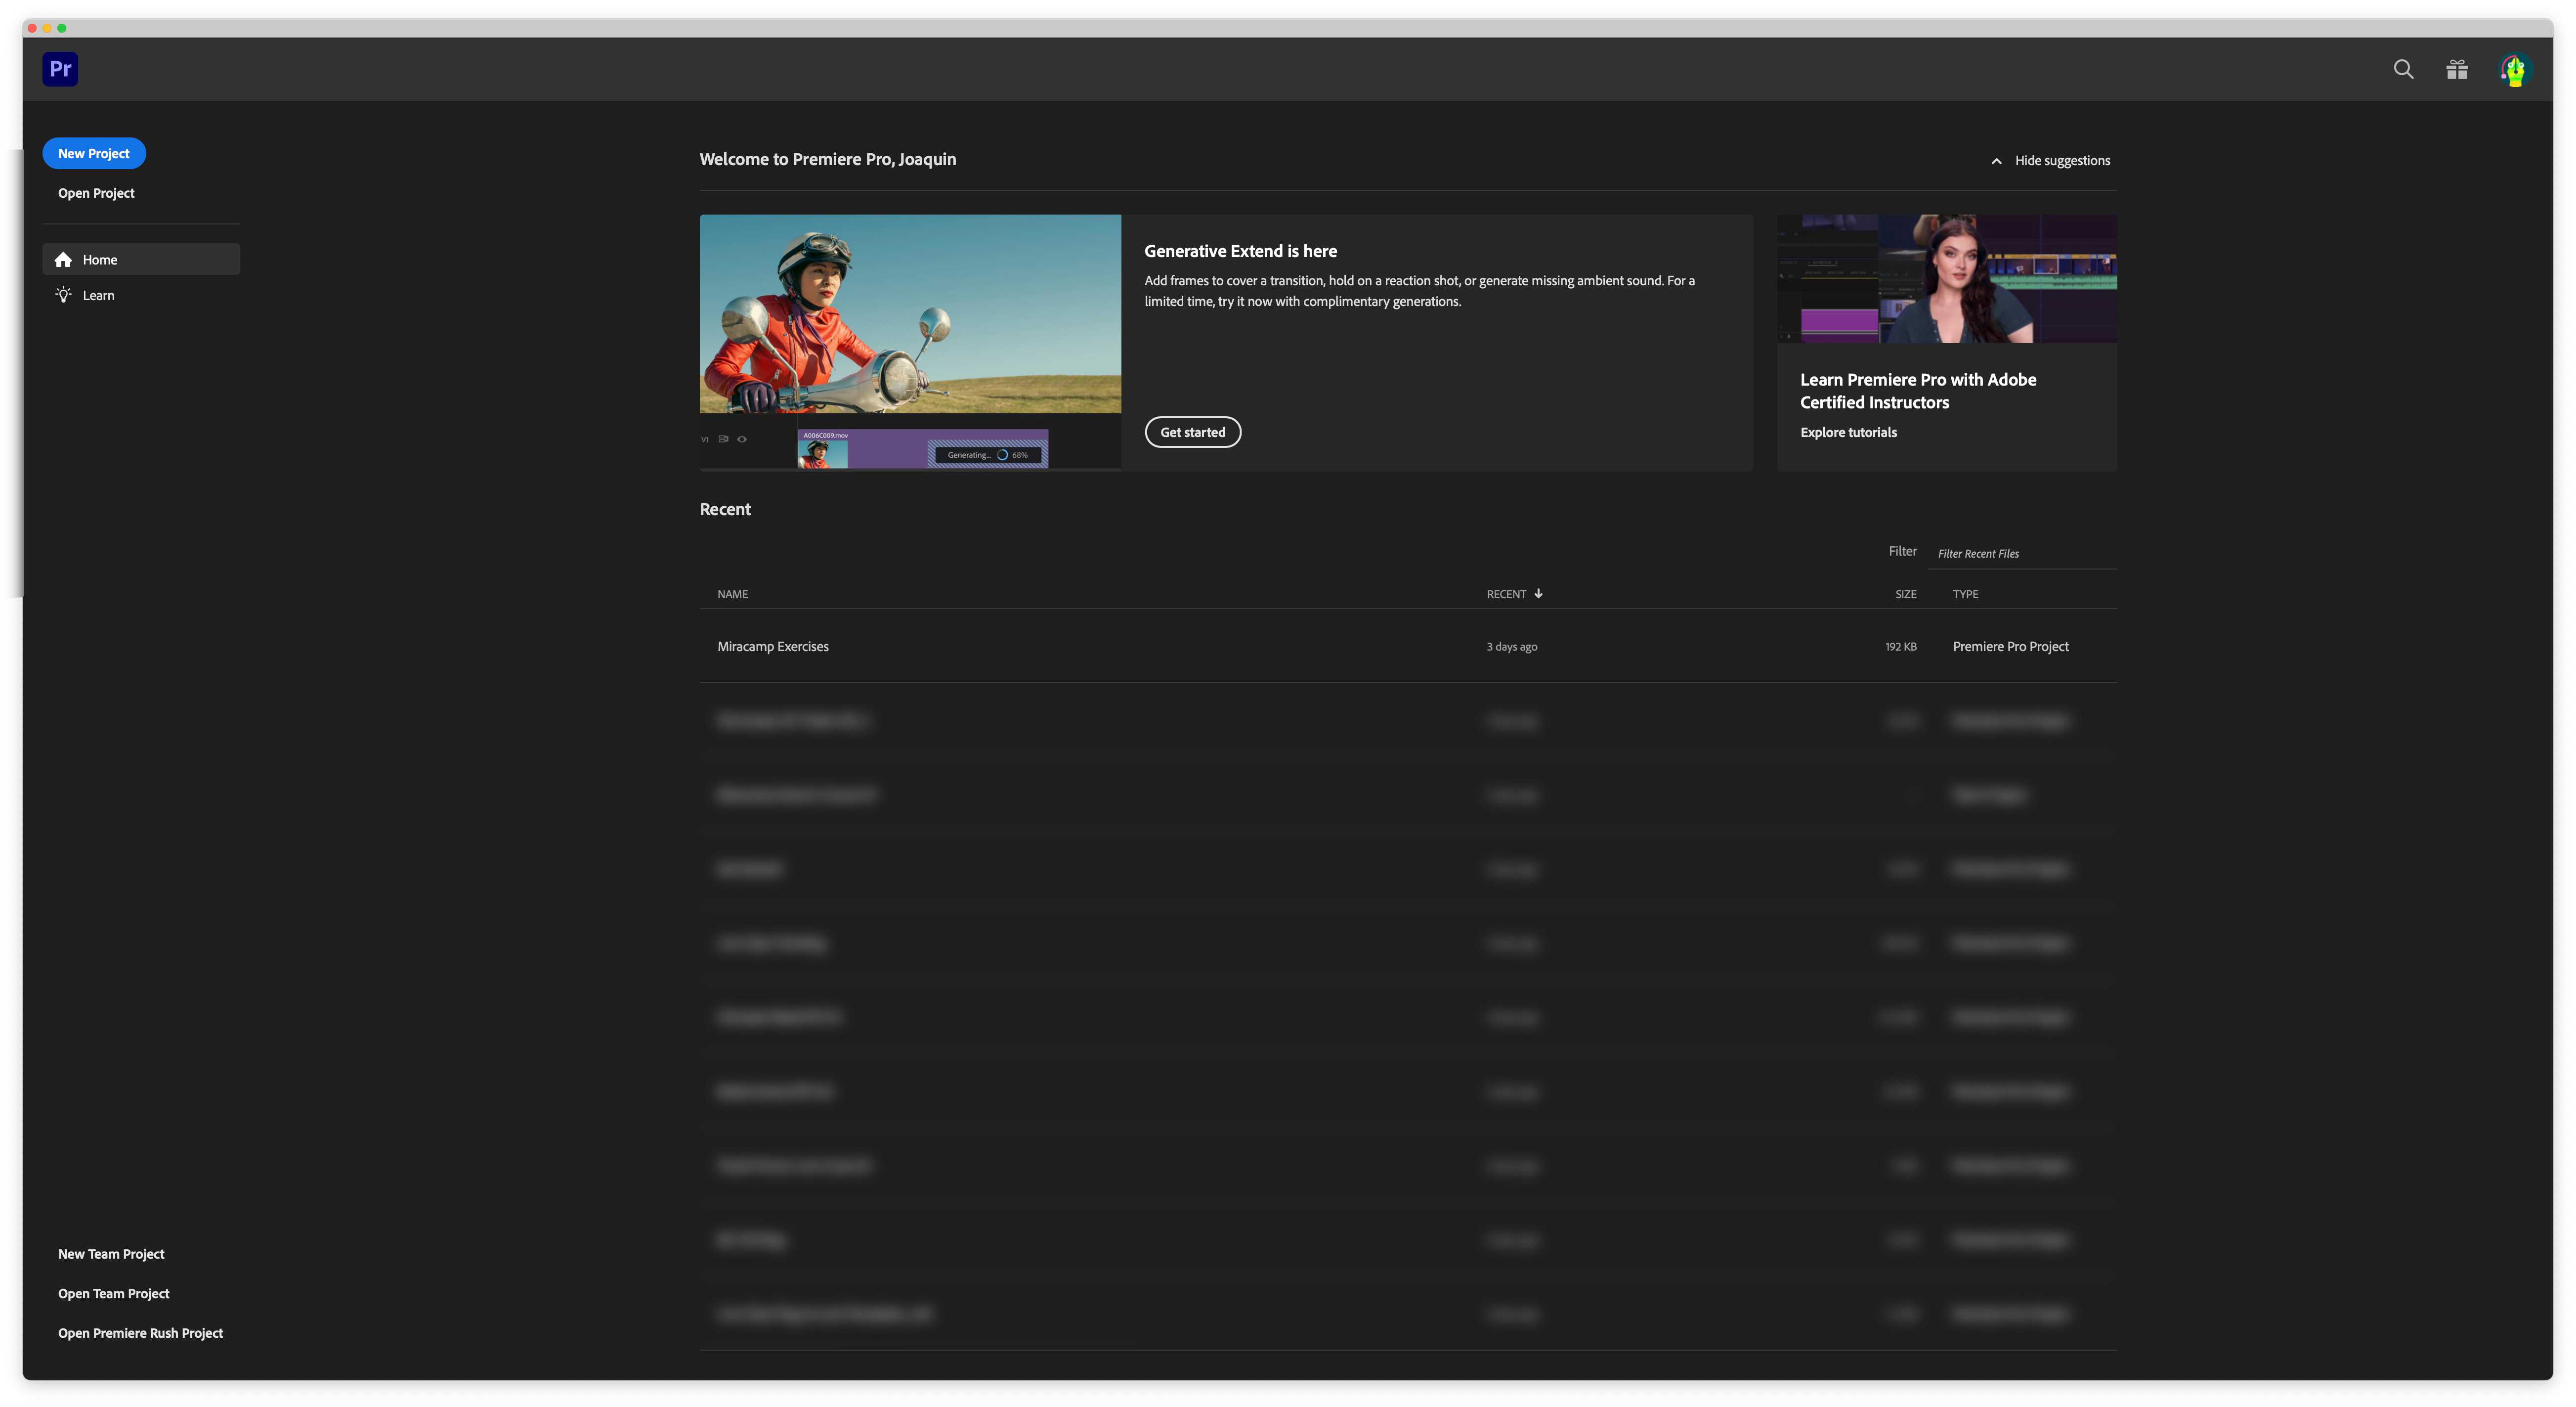Click the Home house icon
The height and width of the screenshot is (1407, 2576).
63,259
